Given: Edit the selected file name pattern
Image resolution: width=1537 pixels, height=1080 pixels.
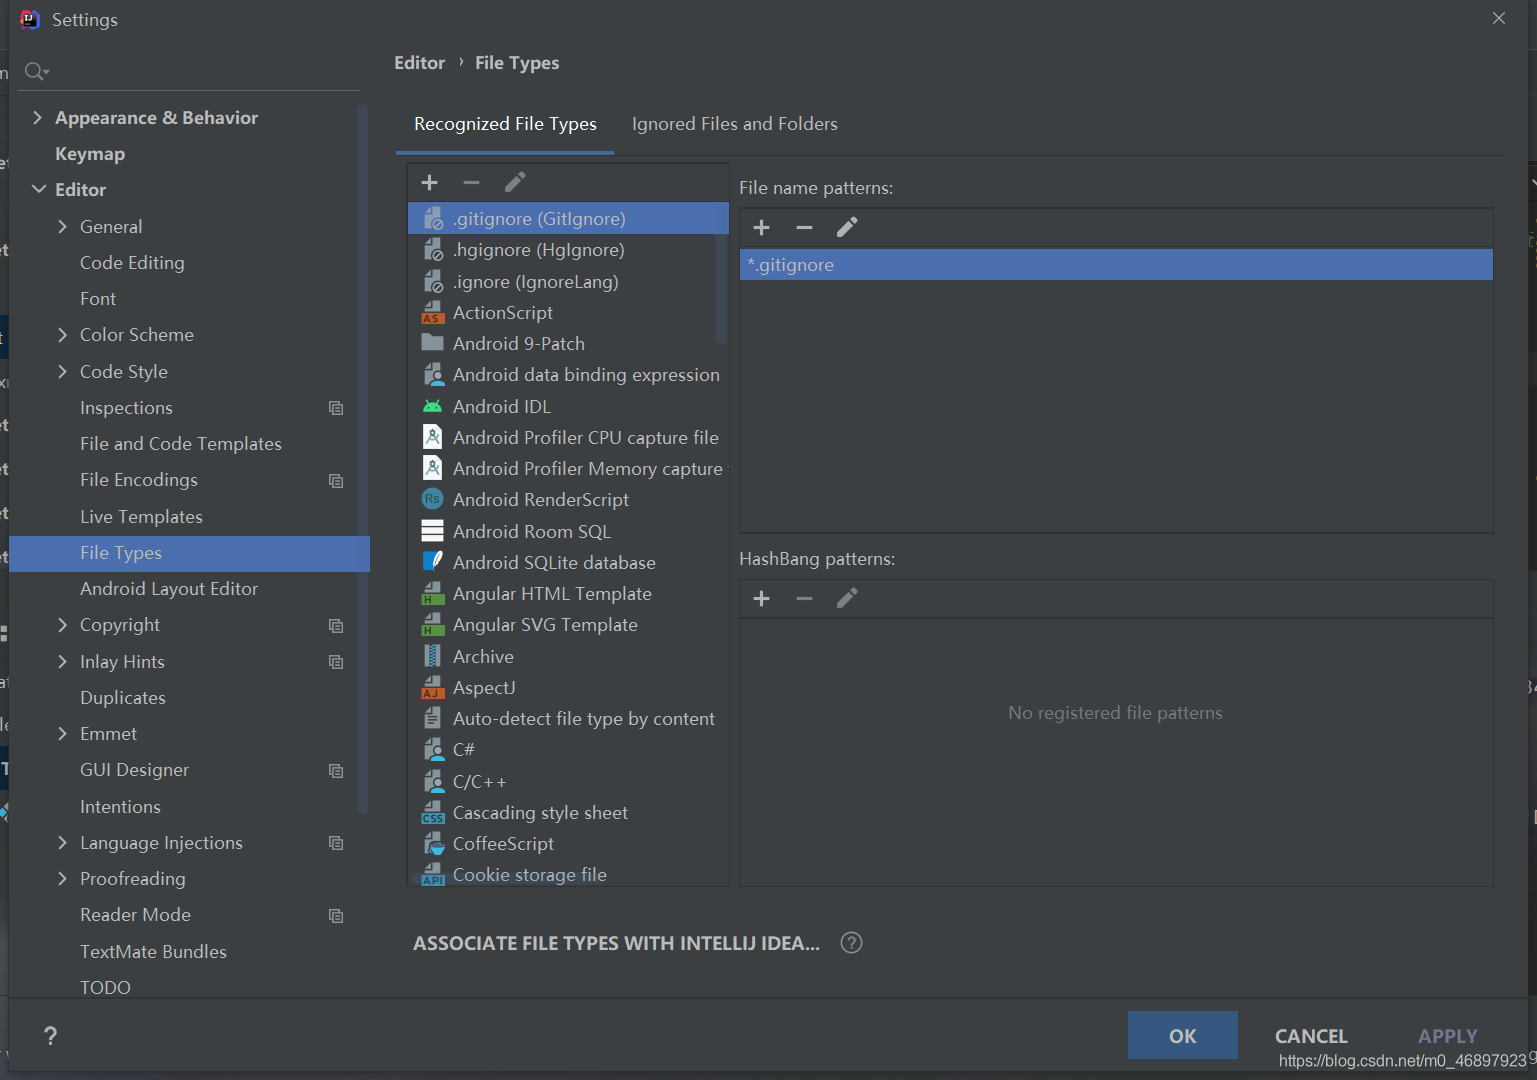Looking at the screenshot, I should click(x=847, y=227).
